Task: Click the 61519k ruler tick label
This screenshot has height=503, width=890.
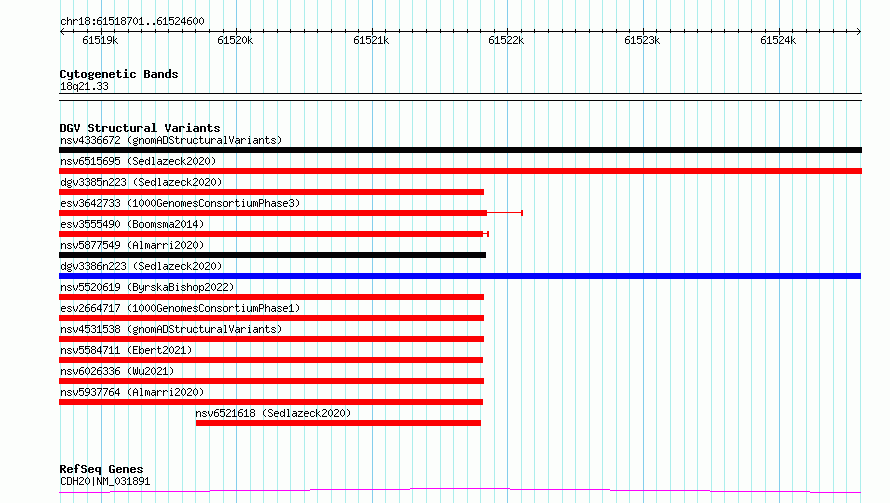Action: click(100, 40)
